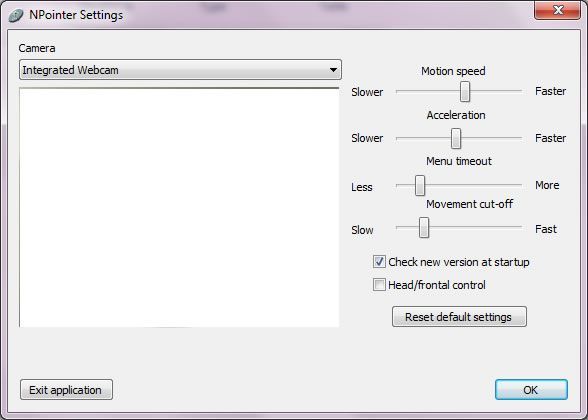
Task: Click the Movement cut-off slider thumb
Action: point(424,227)
